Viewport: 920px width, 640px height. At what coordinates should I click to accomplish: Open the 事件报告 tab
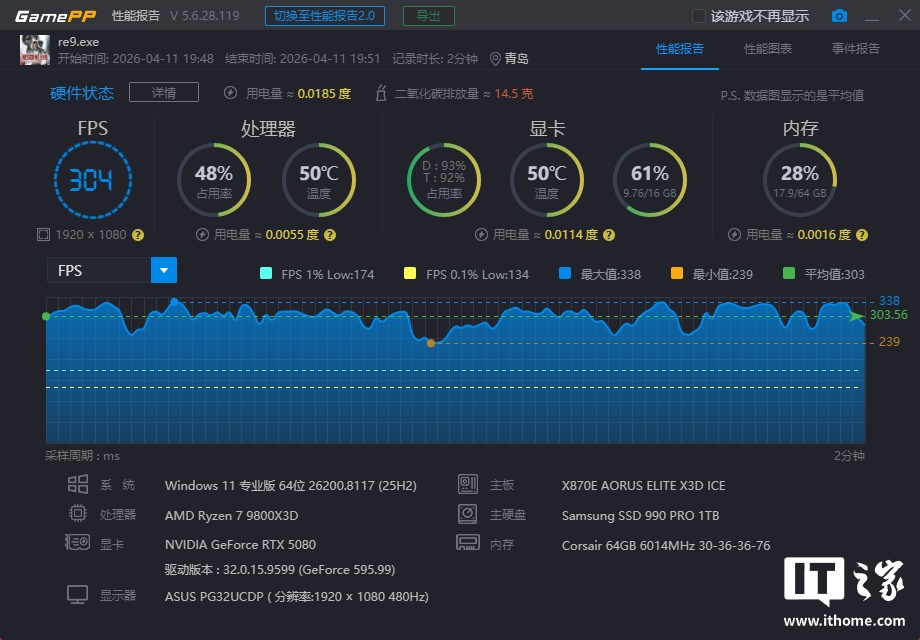coord(856,49)
